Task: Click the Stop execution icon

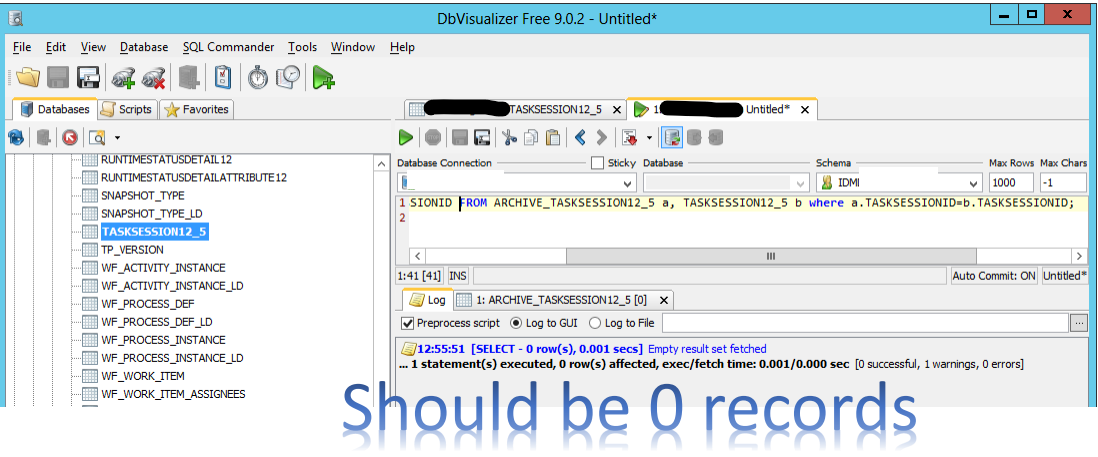Action: tap(433, 137)
